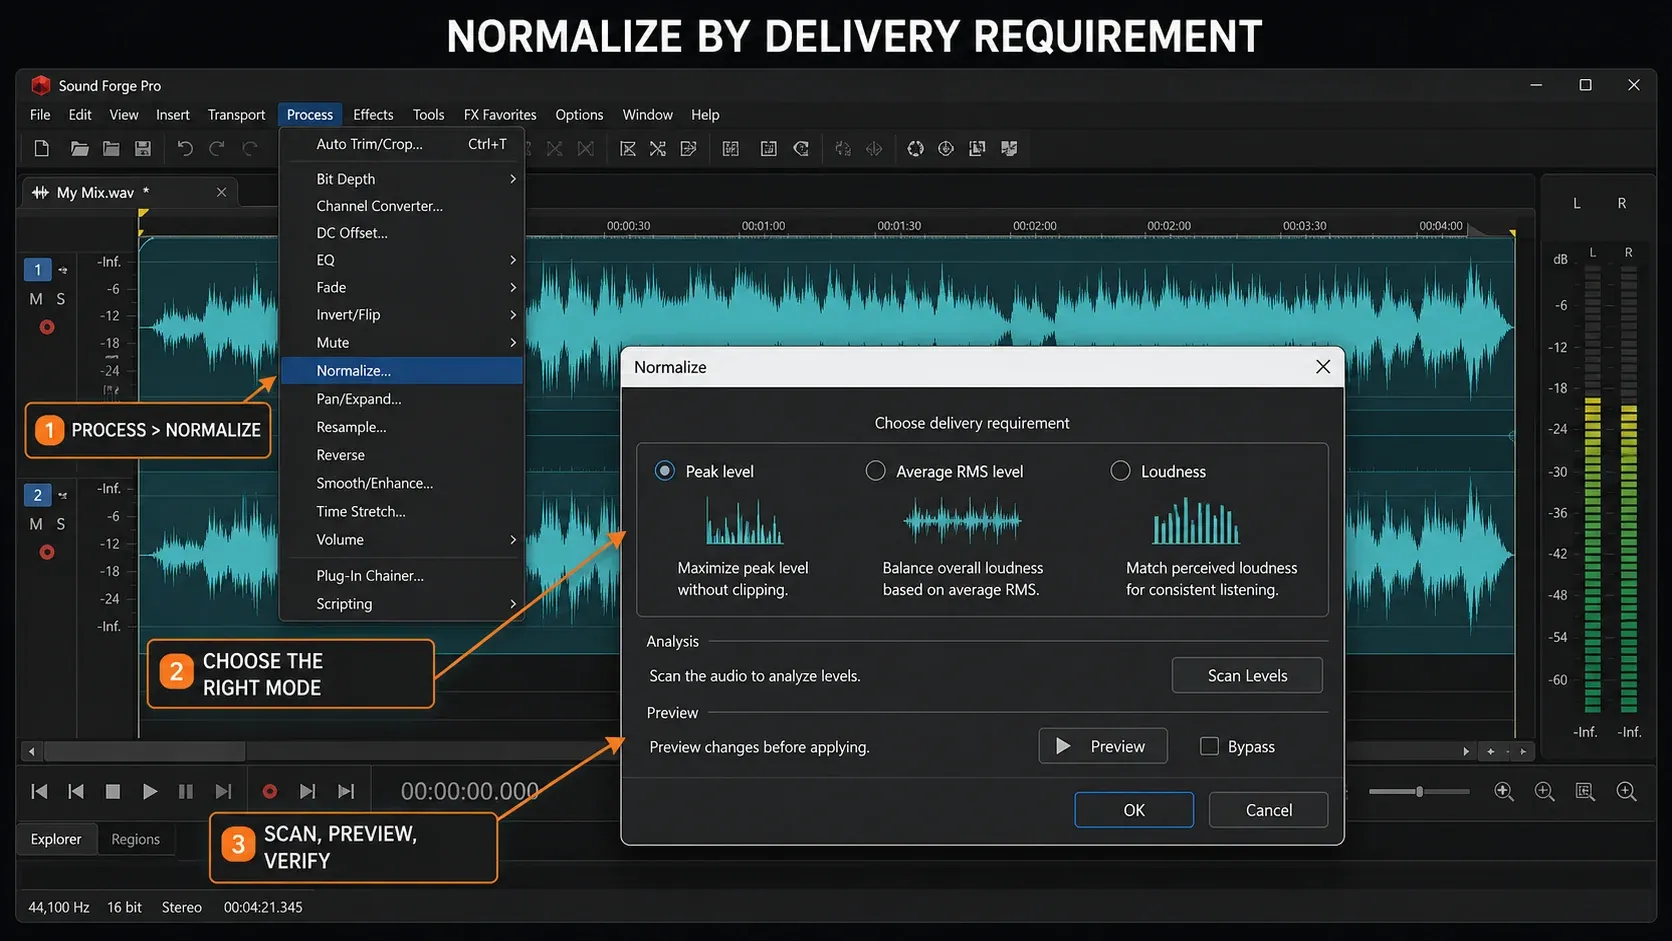The width and height of the screenshot is (1672, 941).
Task: Choose Plug-In Chainer... menu entry
Action: tap(402, 576)
